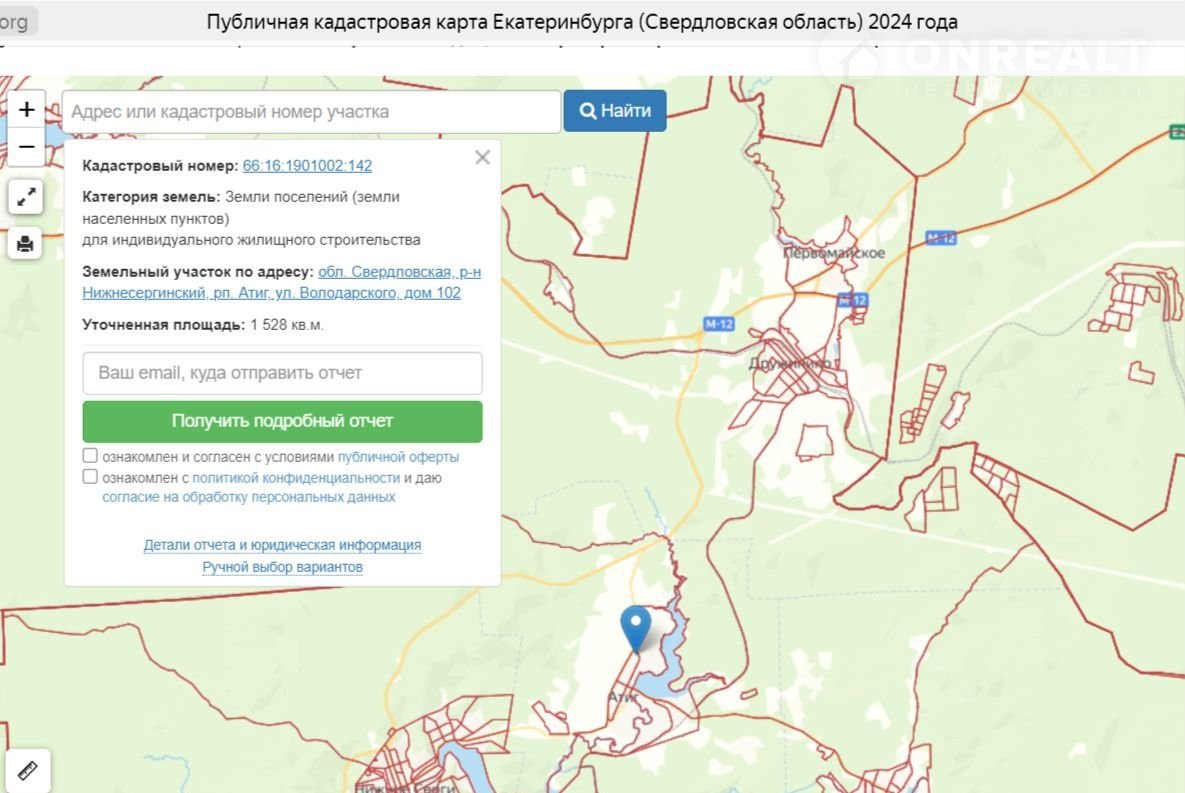
Task: Open the ruler measurement tool
Action: 28,770
